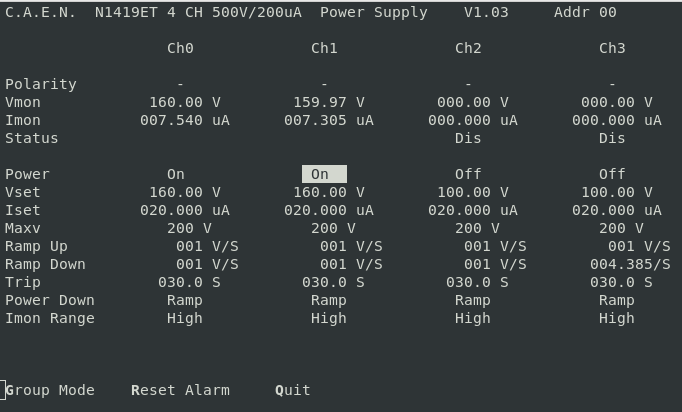The width and height of the screenshot is (682, 412).
Task: Toggle Ch3 Power Down Ramp setting
Action: coord(617,301)
